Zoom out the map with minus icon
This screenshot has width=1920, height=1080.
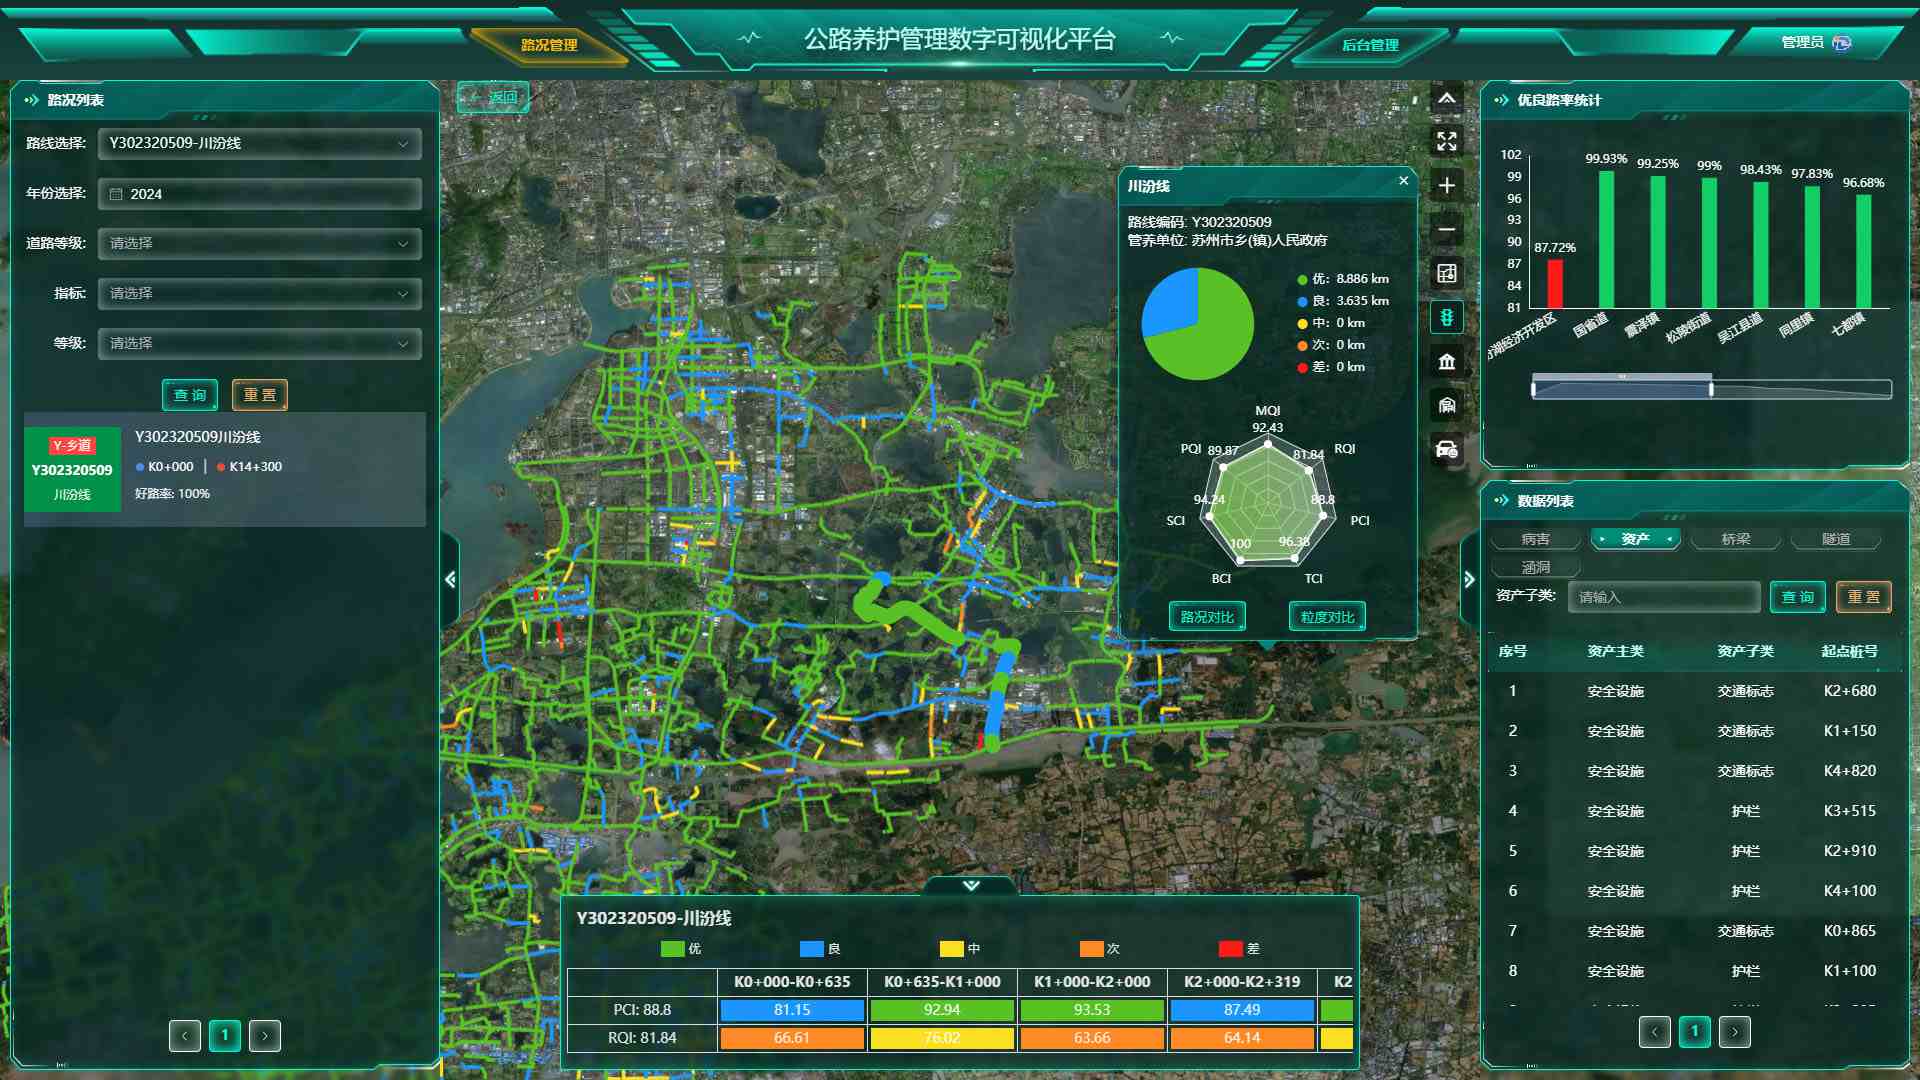(1446, 229)
